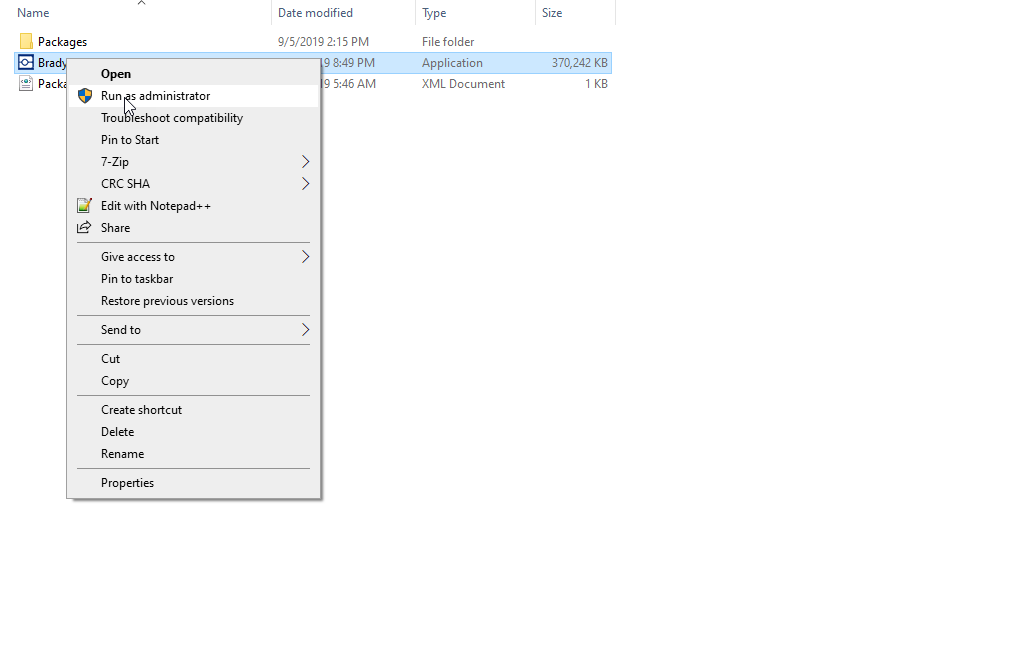1009x657 pixels.
Task: Choose Pin to Start
Action: (x=130, y=140)
